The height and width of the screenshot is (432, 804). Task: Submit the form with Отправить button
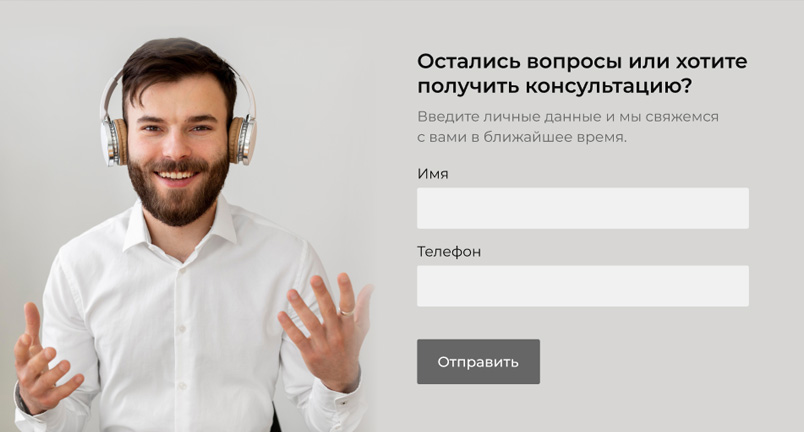point(478,361)
